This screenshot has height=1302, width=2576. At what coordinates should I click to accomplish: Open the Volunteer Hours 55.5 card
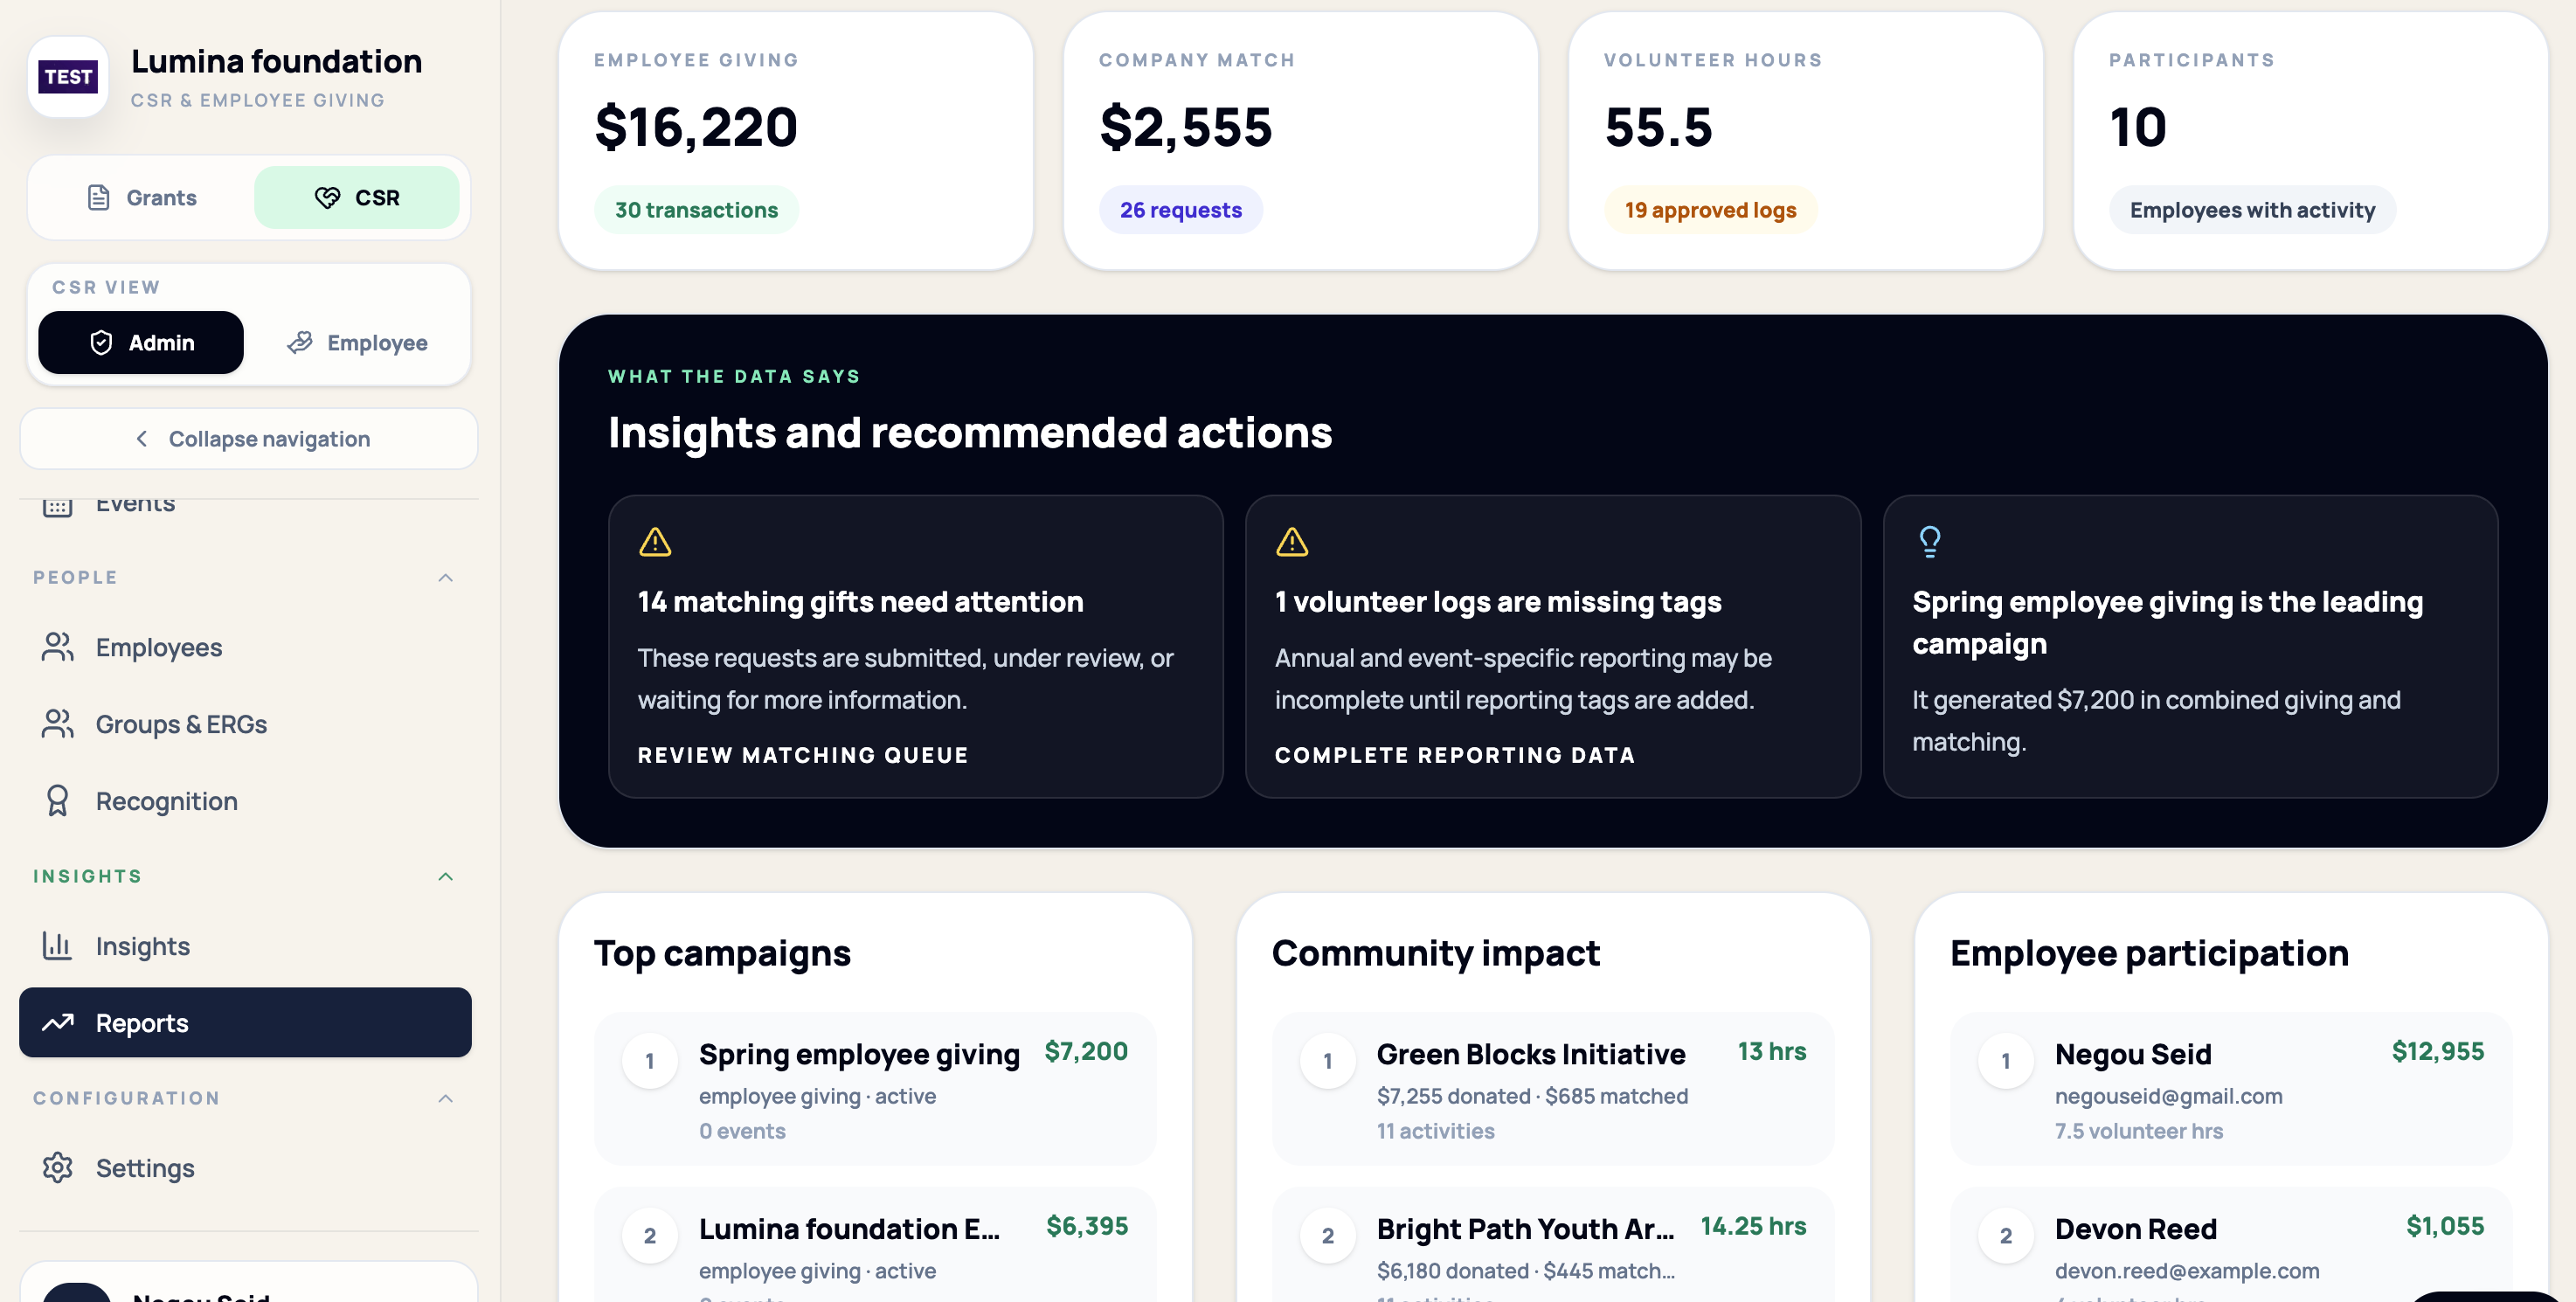[1806, 141]
